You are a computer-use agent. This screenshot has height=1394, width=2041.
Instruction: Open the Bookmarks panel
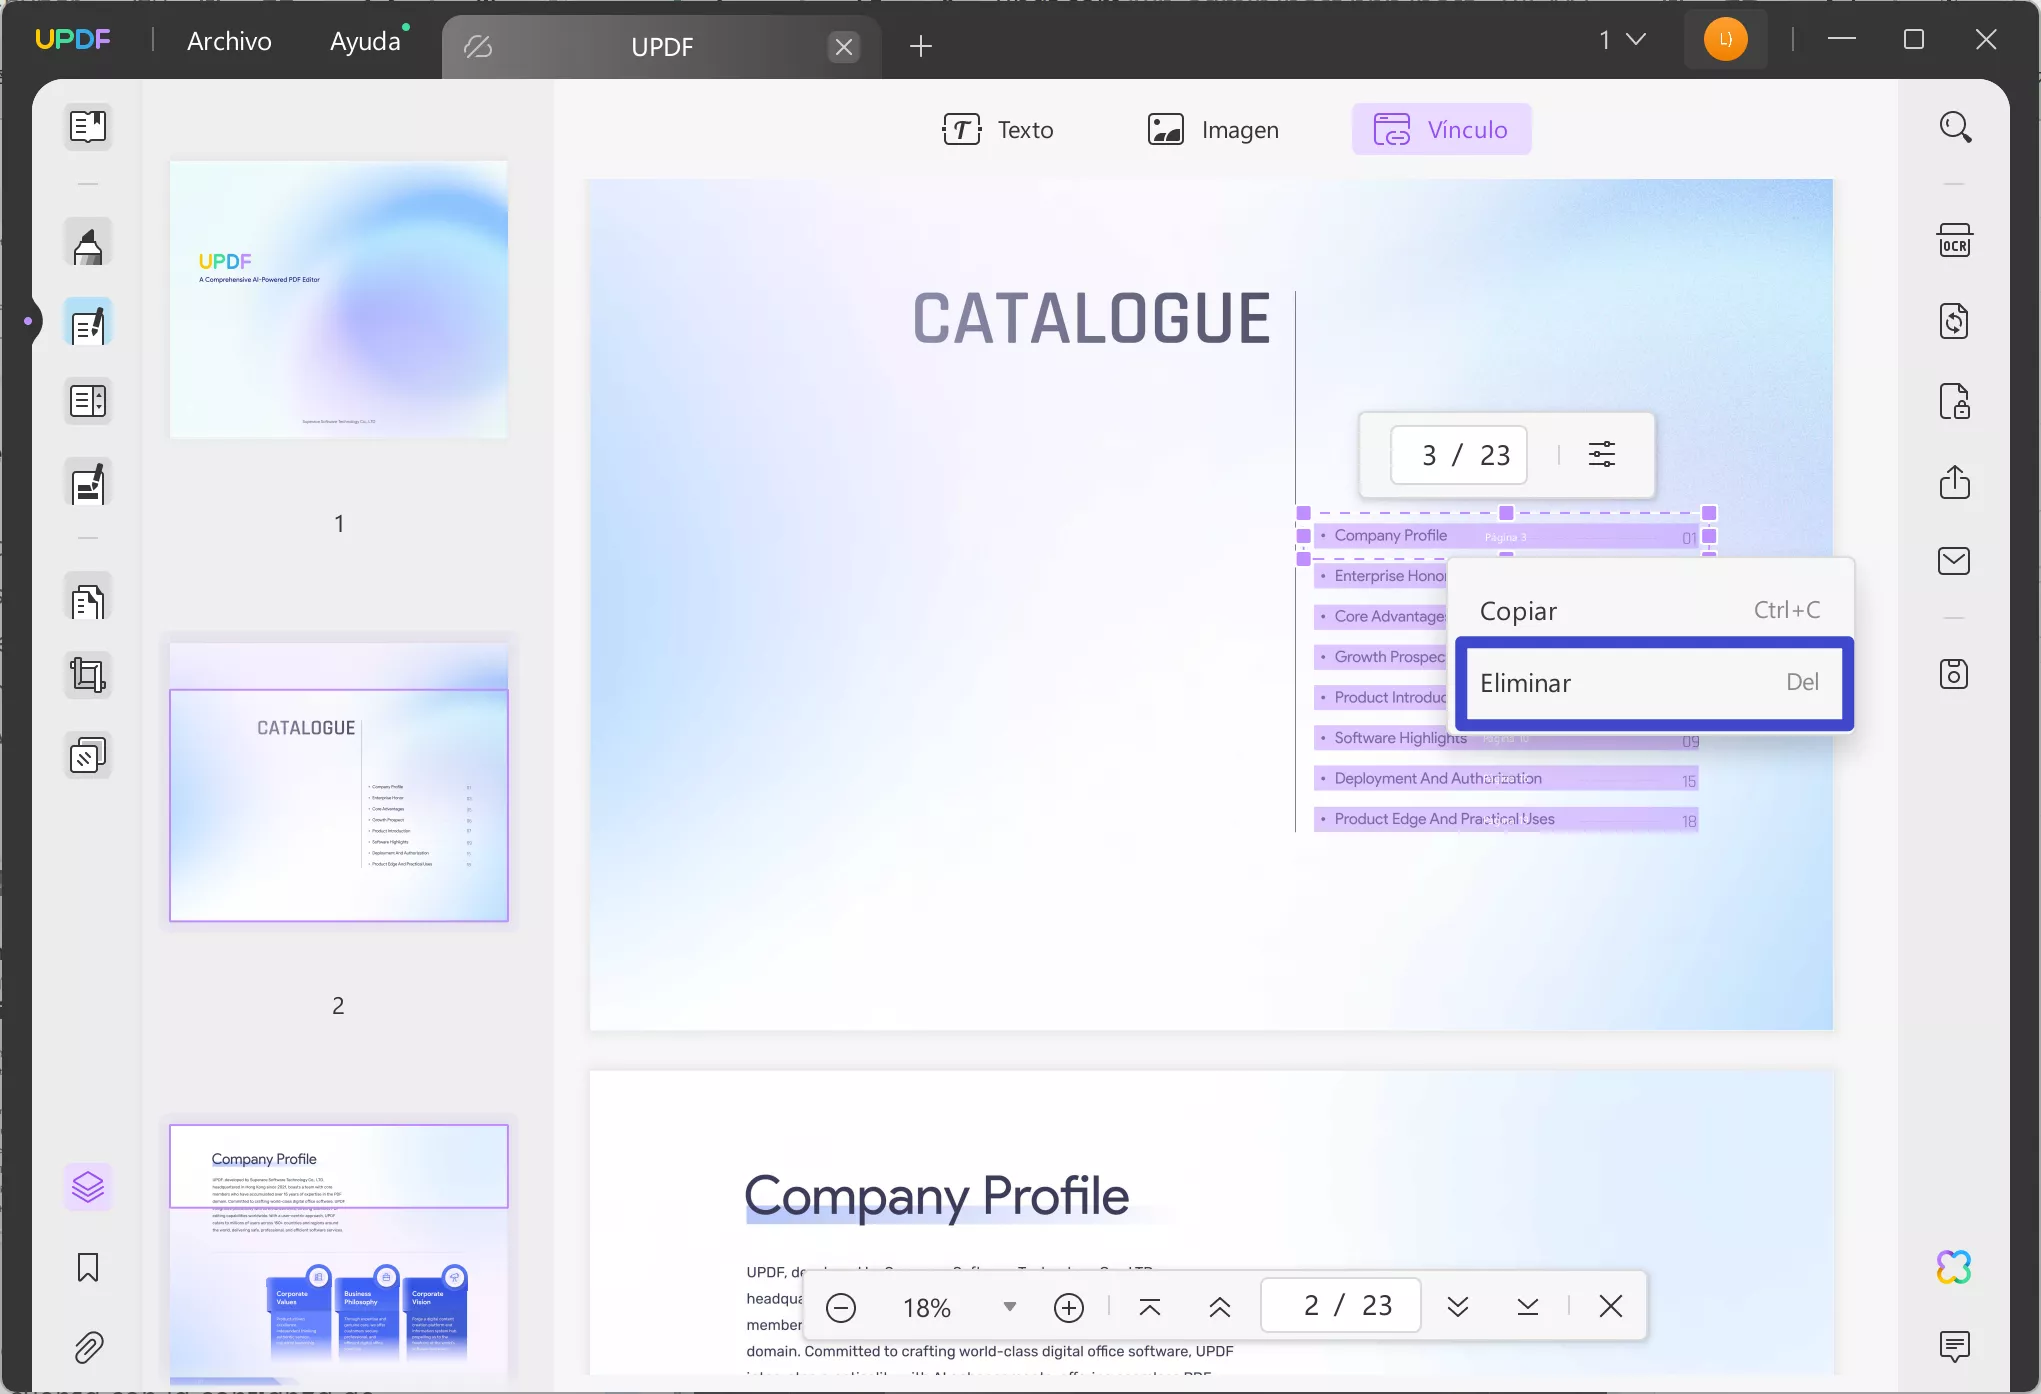click(x=88, y=1267)
